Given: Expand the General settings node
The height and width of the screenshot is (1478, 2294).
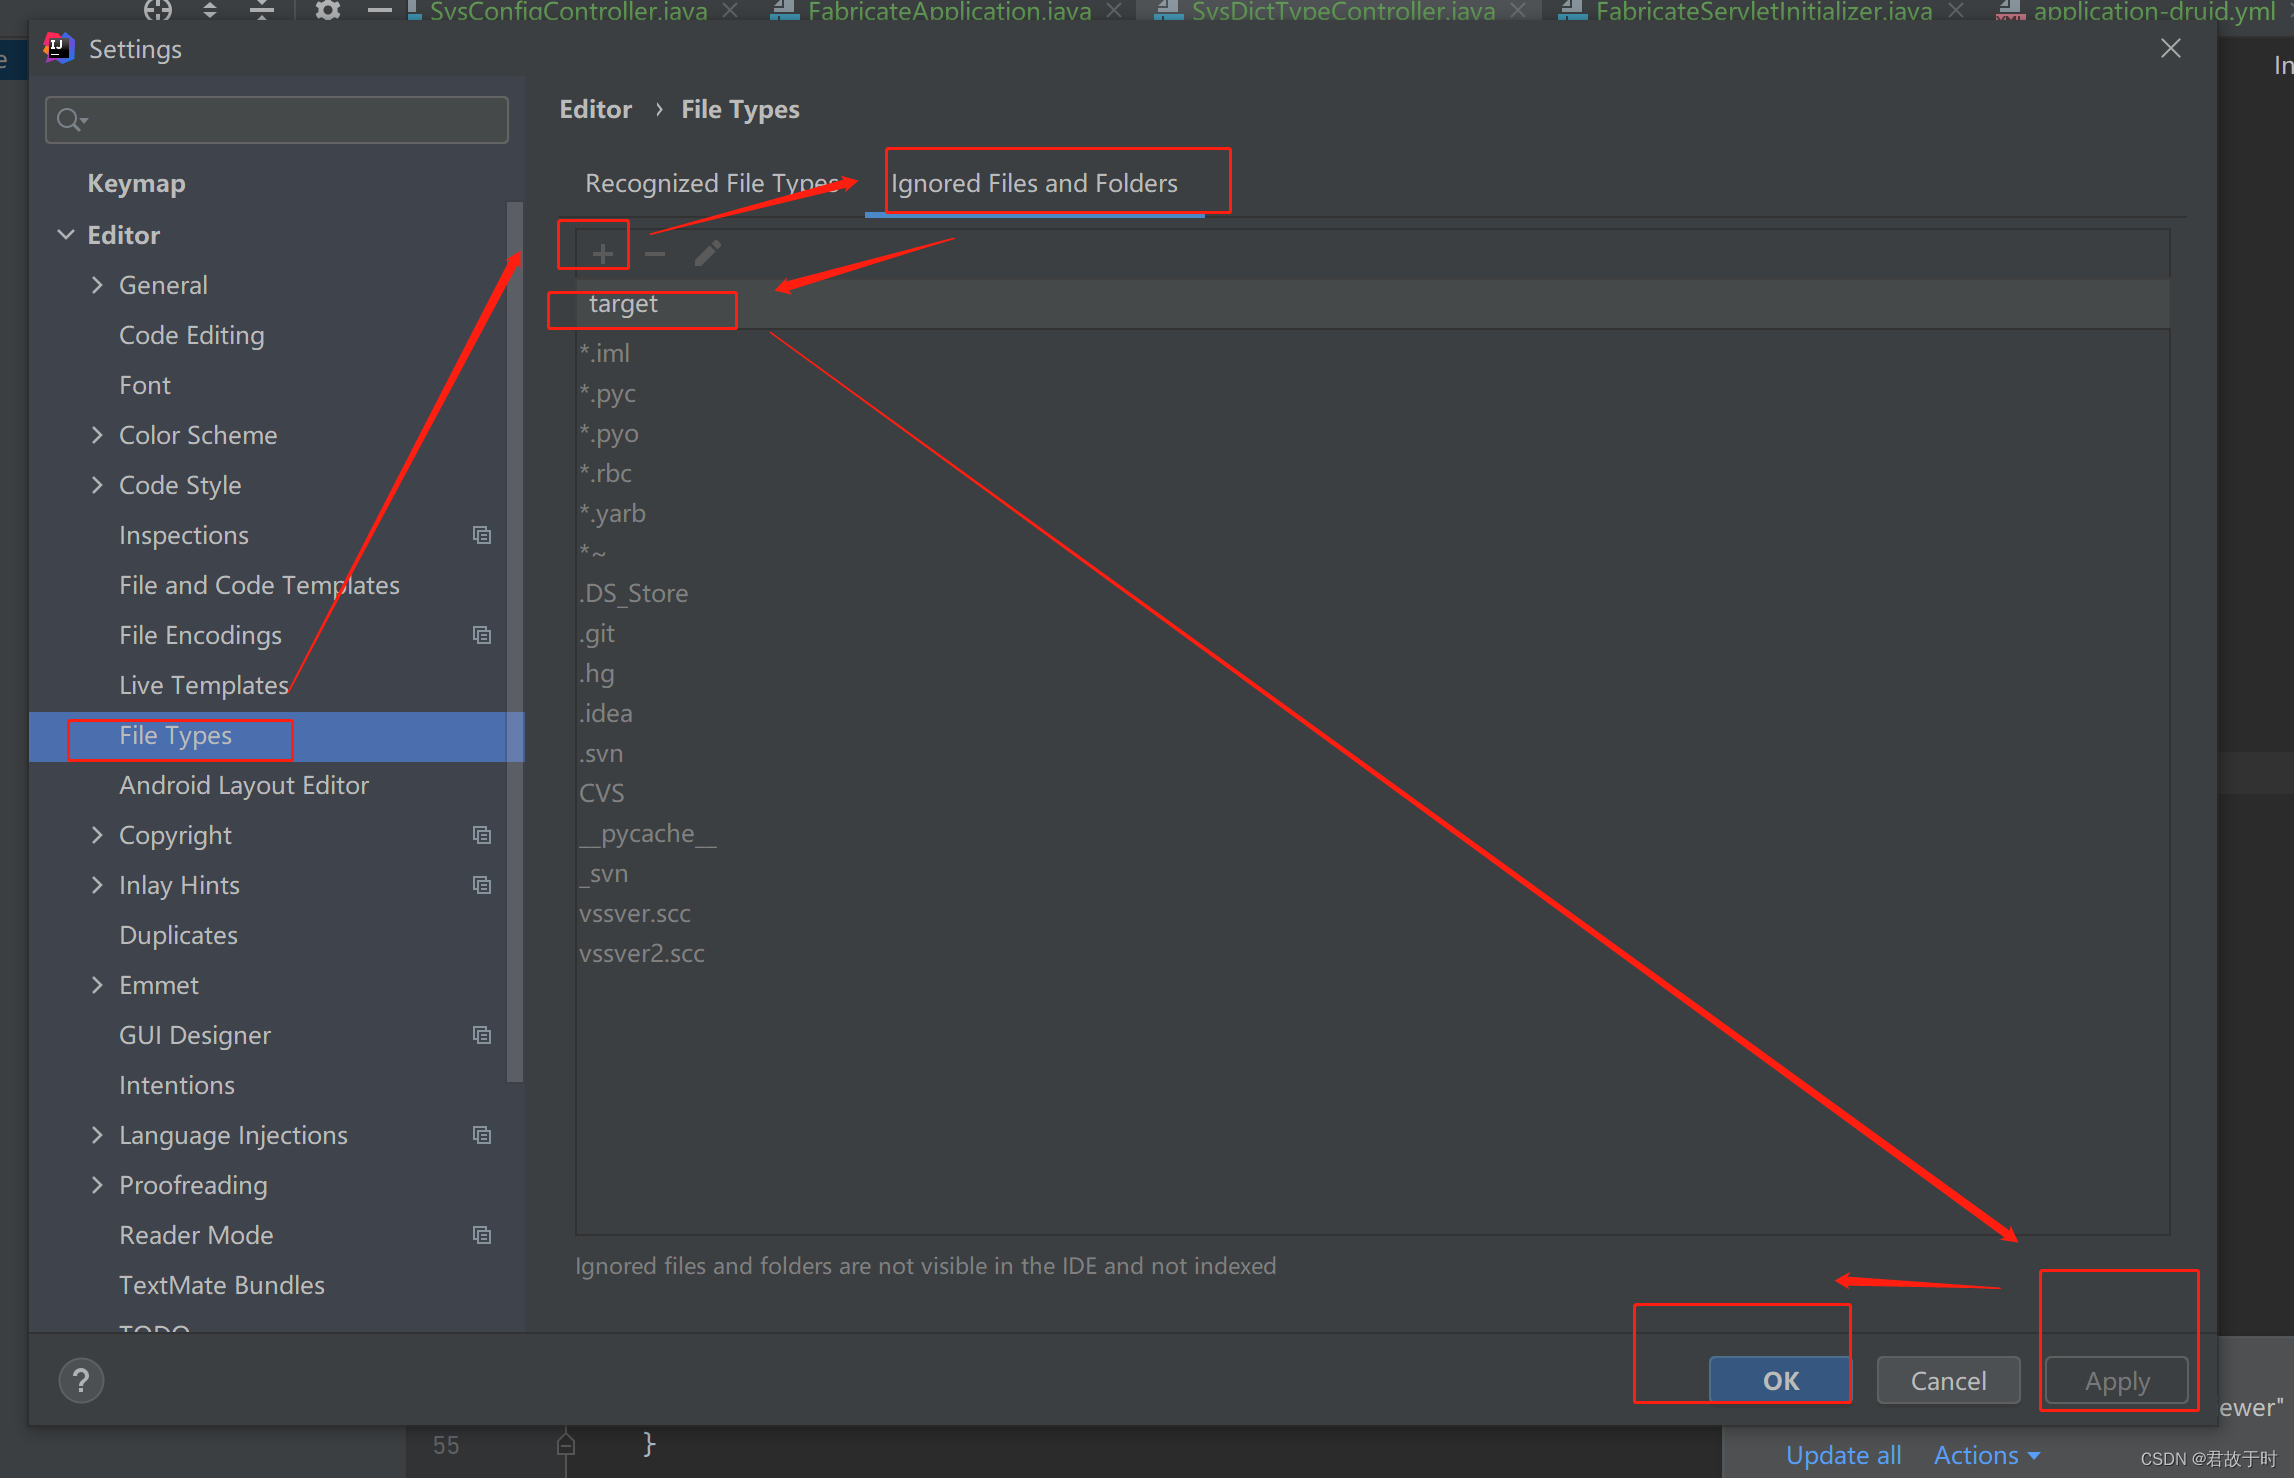Looking at the screenshot, I should tap(97, 285).
